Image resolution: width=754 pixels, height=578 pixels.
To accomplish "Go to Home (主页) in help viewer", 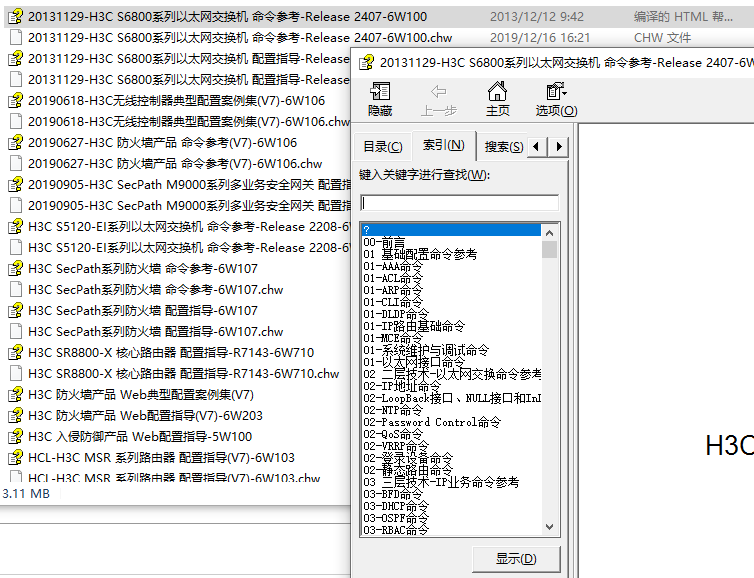I will (x=497, y=91).
